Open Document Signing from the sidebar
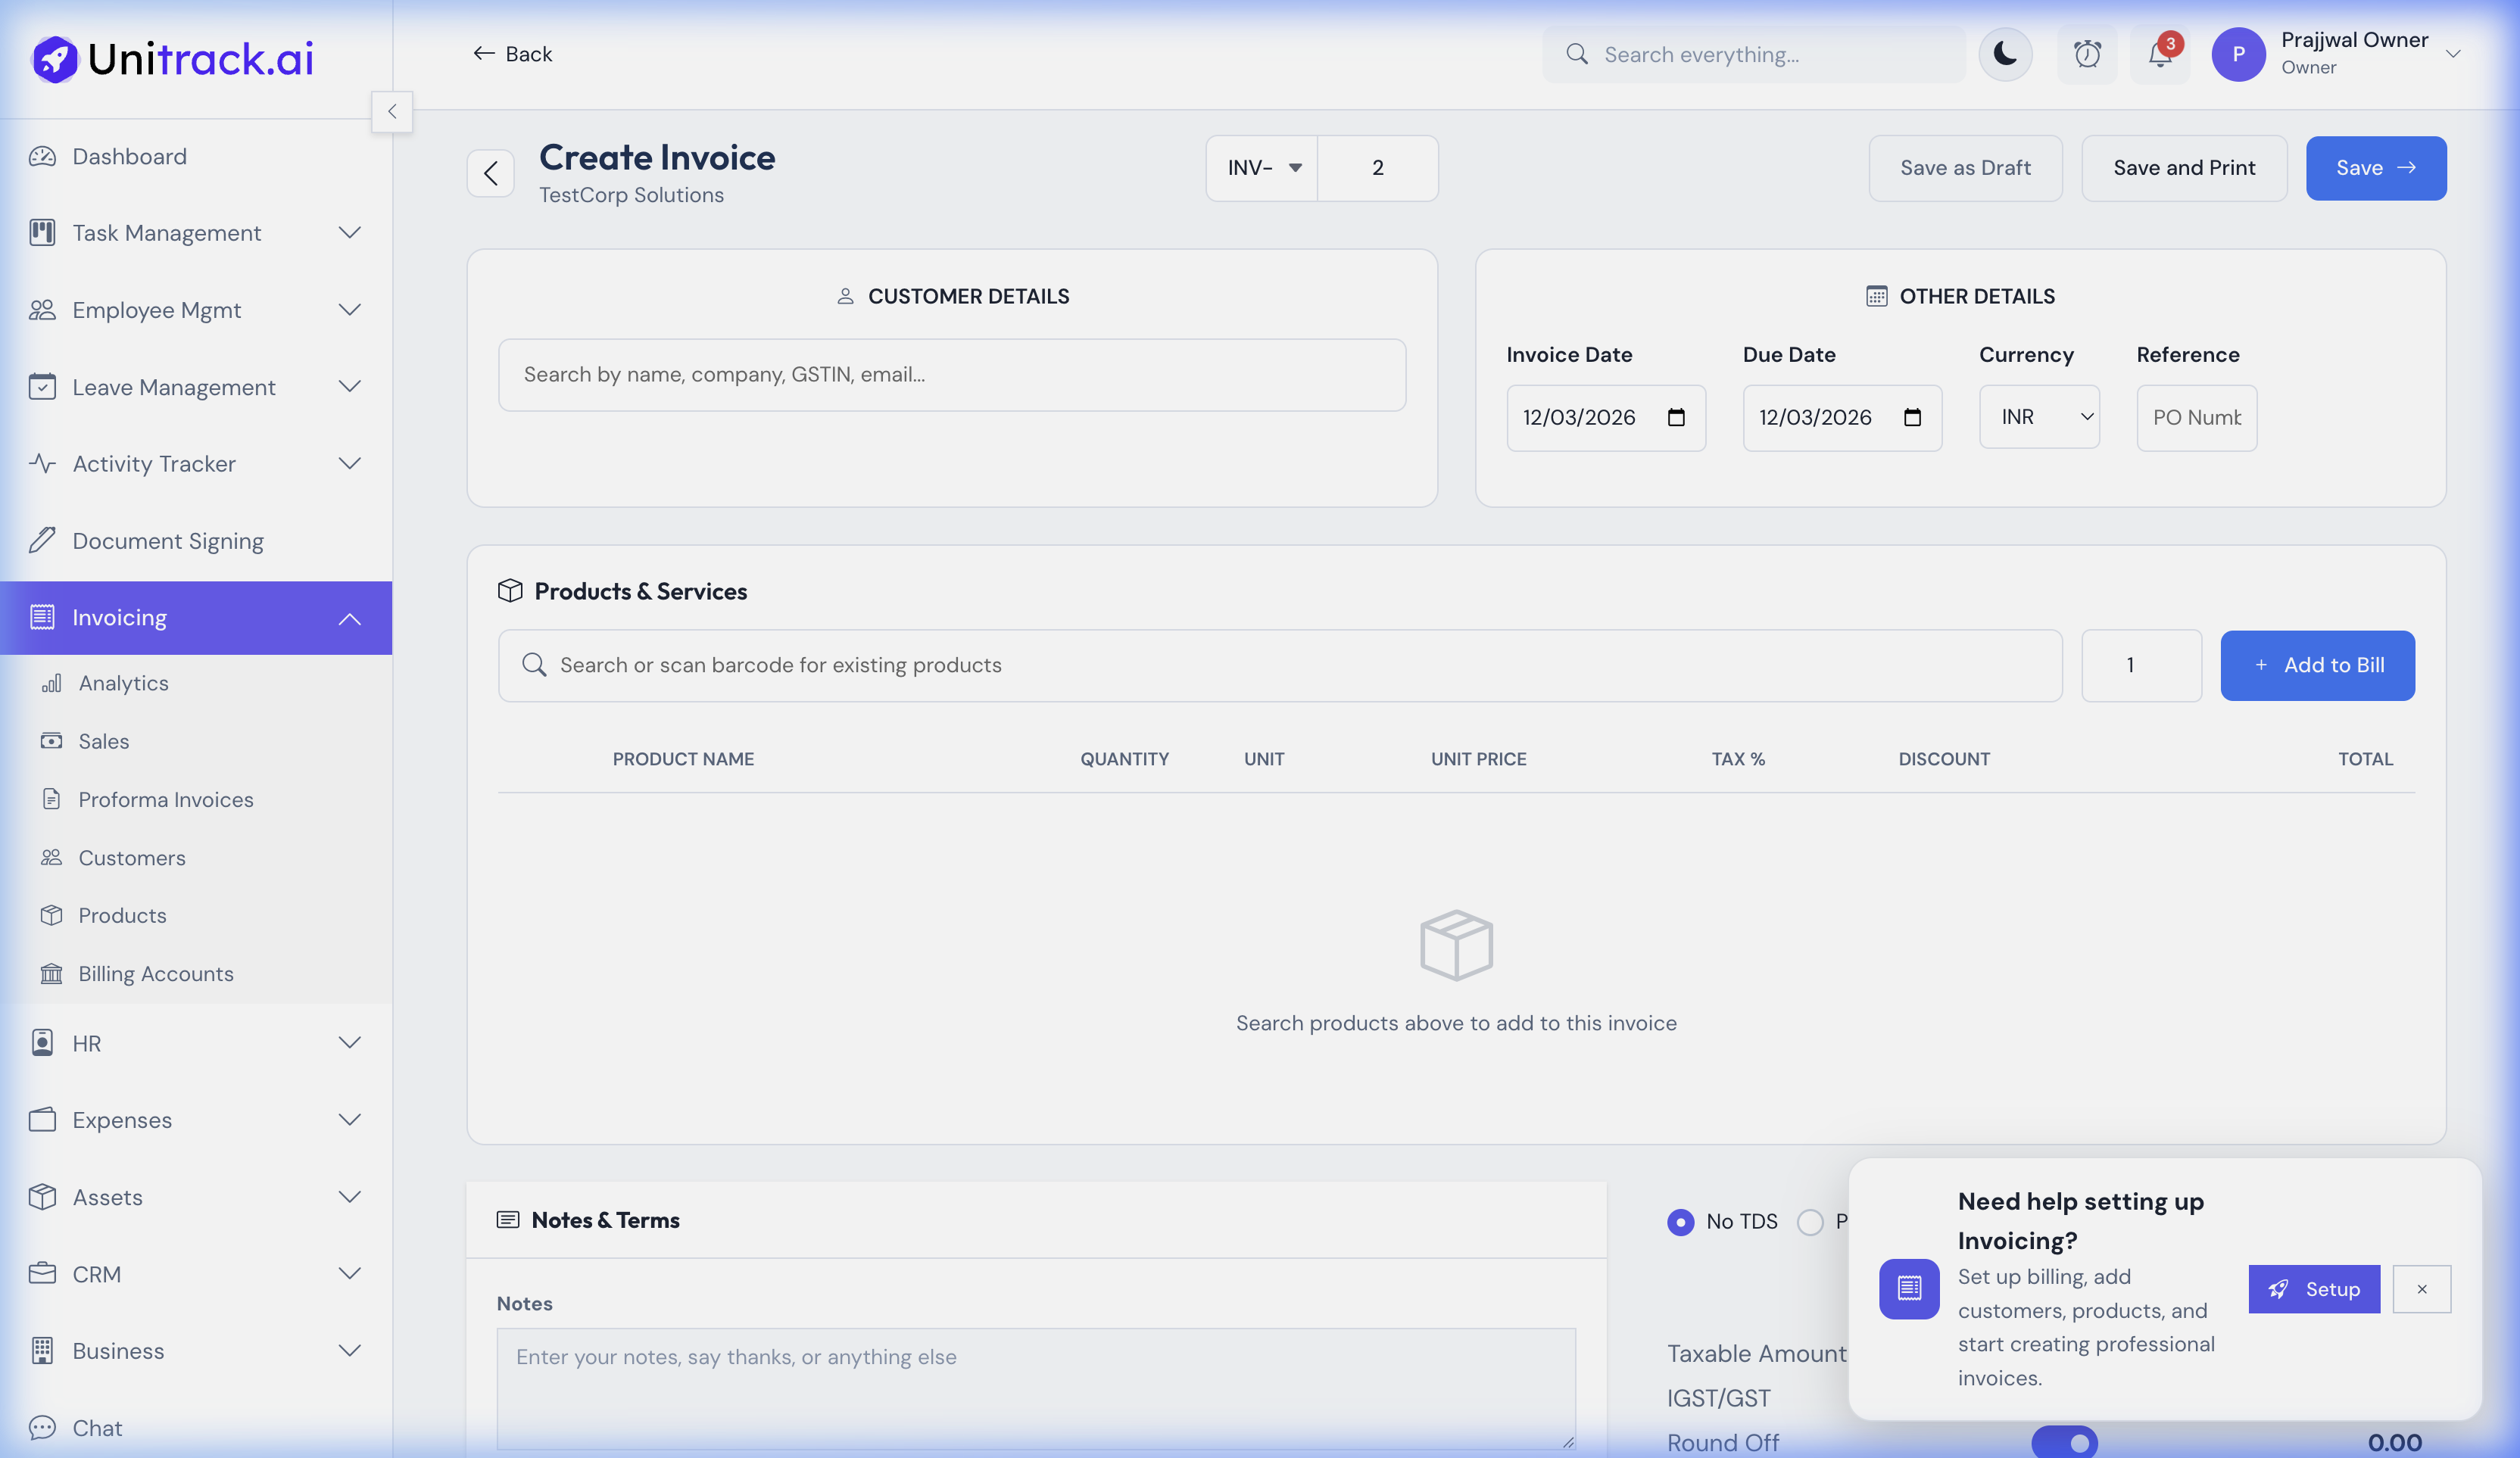This screenshot has width=2520, height=1458. (x=168, y=540)
